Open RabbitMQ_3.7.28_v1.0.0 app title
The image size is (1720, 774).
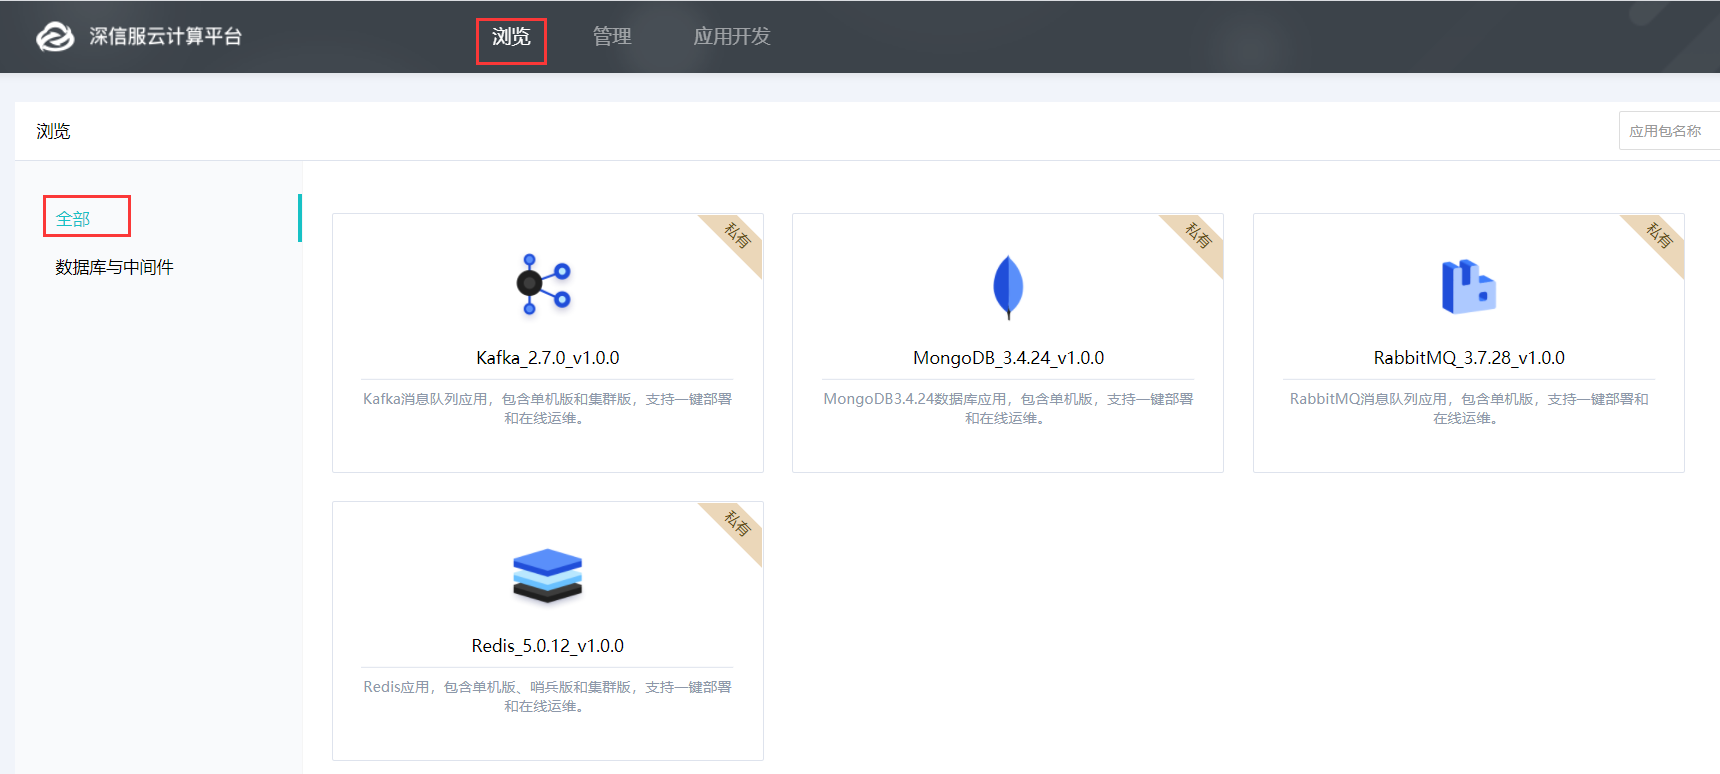tap(1469, 358)
